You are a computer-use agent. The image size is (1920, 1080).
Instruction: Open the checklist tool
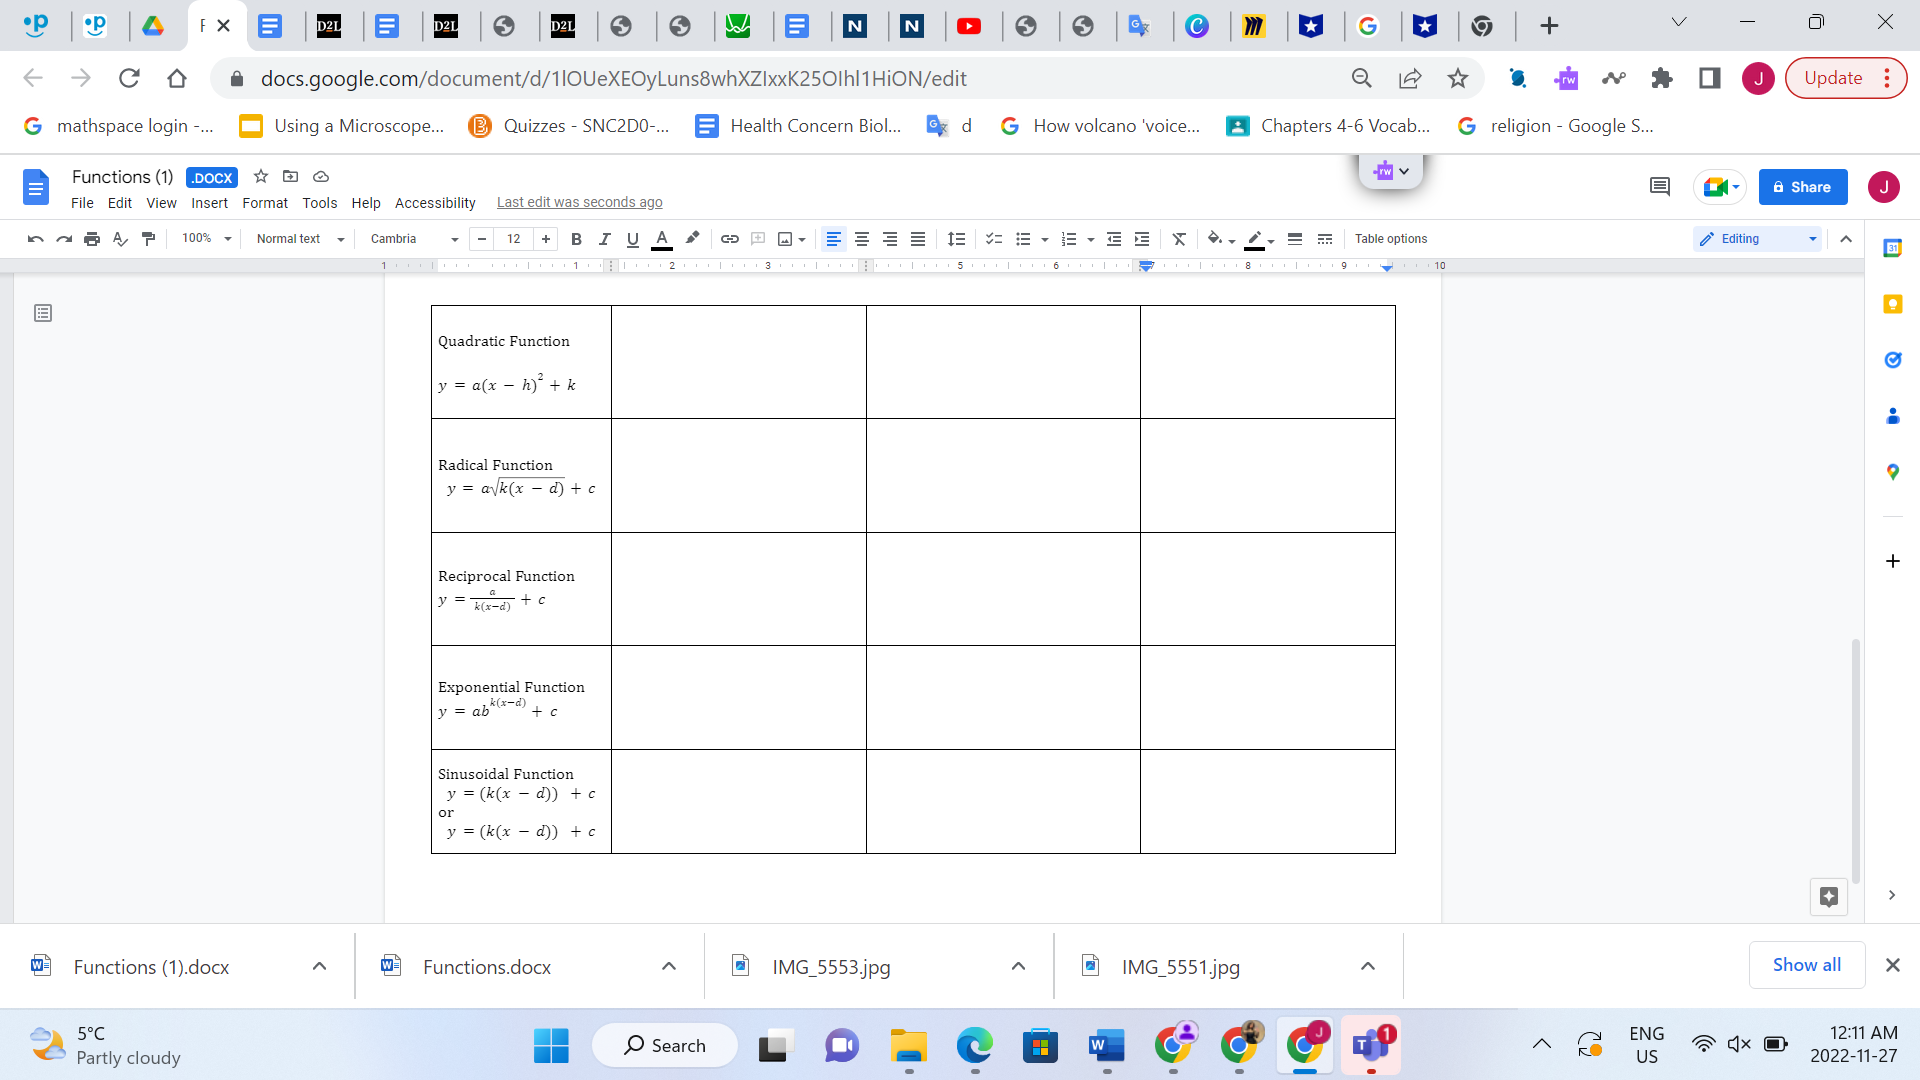(993, 239)
